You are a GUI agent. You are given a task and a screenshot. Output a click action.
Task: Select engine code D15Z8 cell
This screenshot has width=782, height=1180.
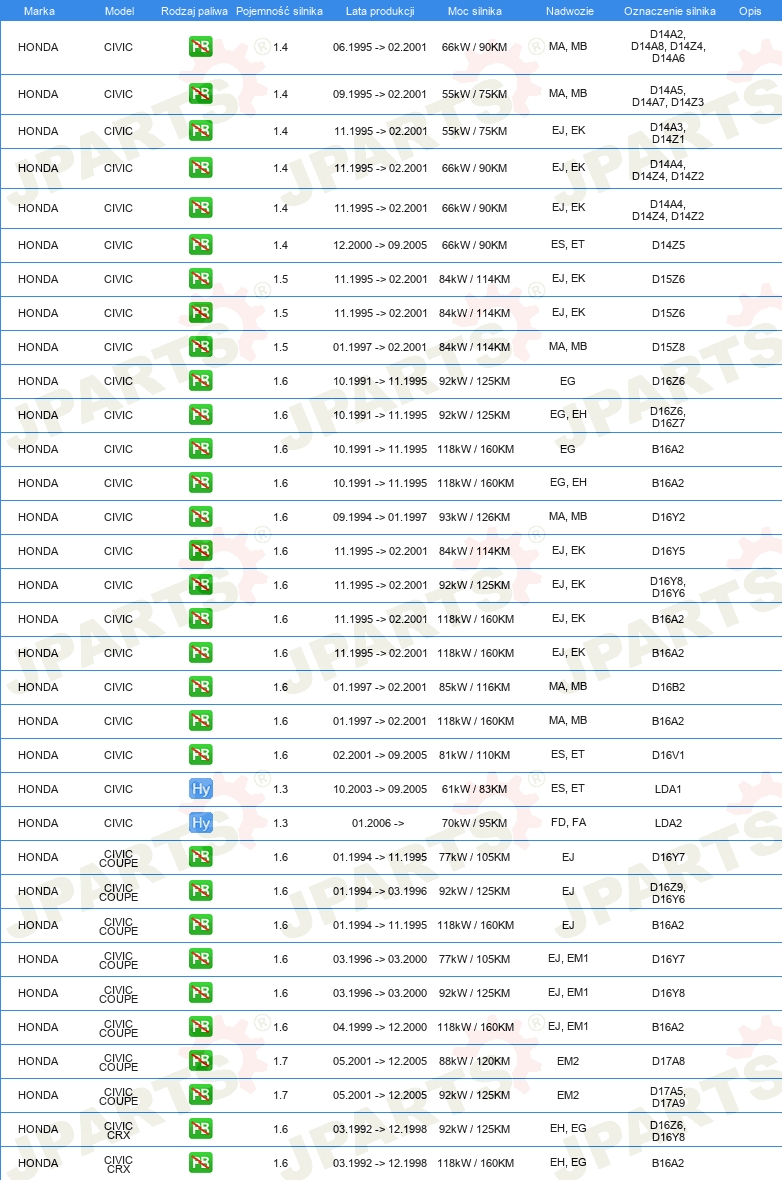(x=668, y=348)
